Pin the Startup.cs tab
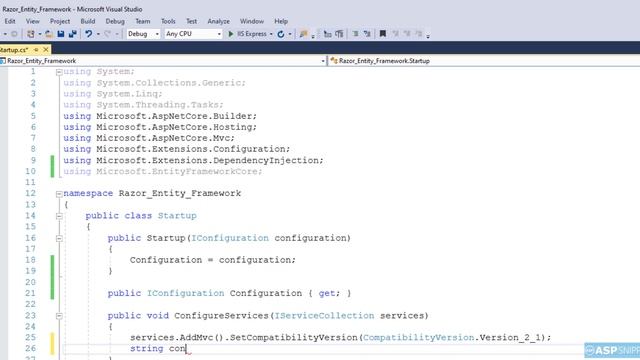 tap(36, 49)
